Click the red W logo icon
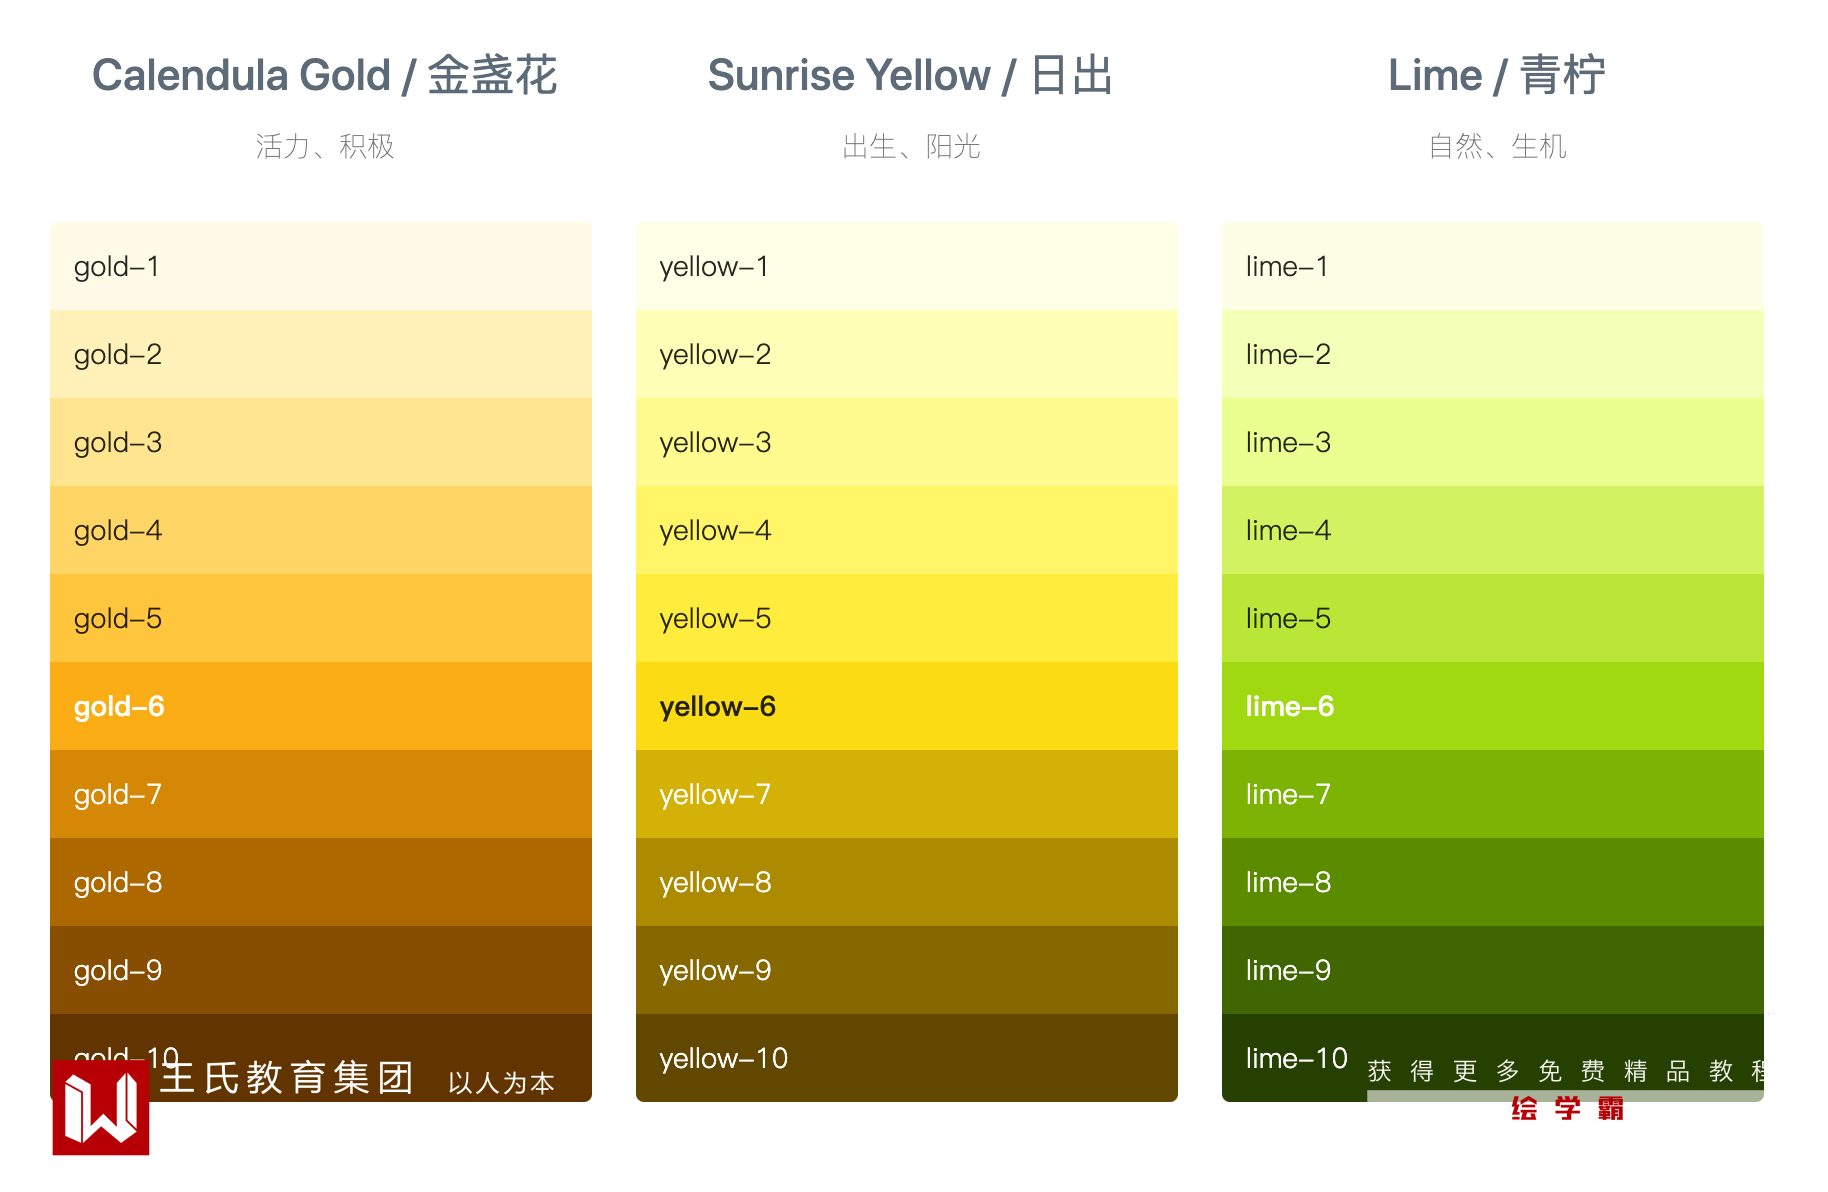The width and height of the screenshot is (1828, 1192). click(x=101, y=1107)
